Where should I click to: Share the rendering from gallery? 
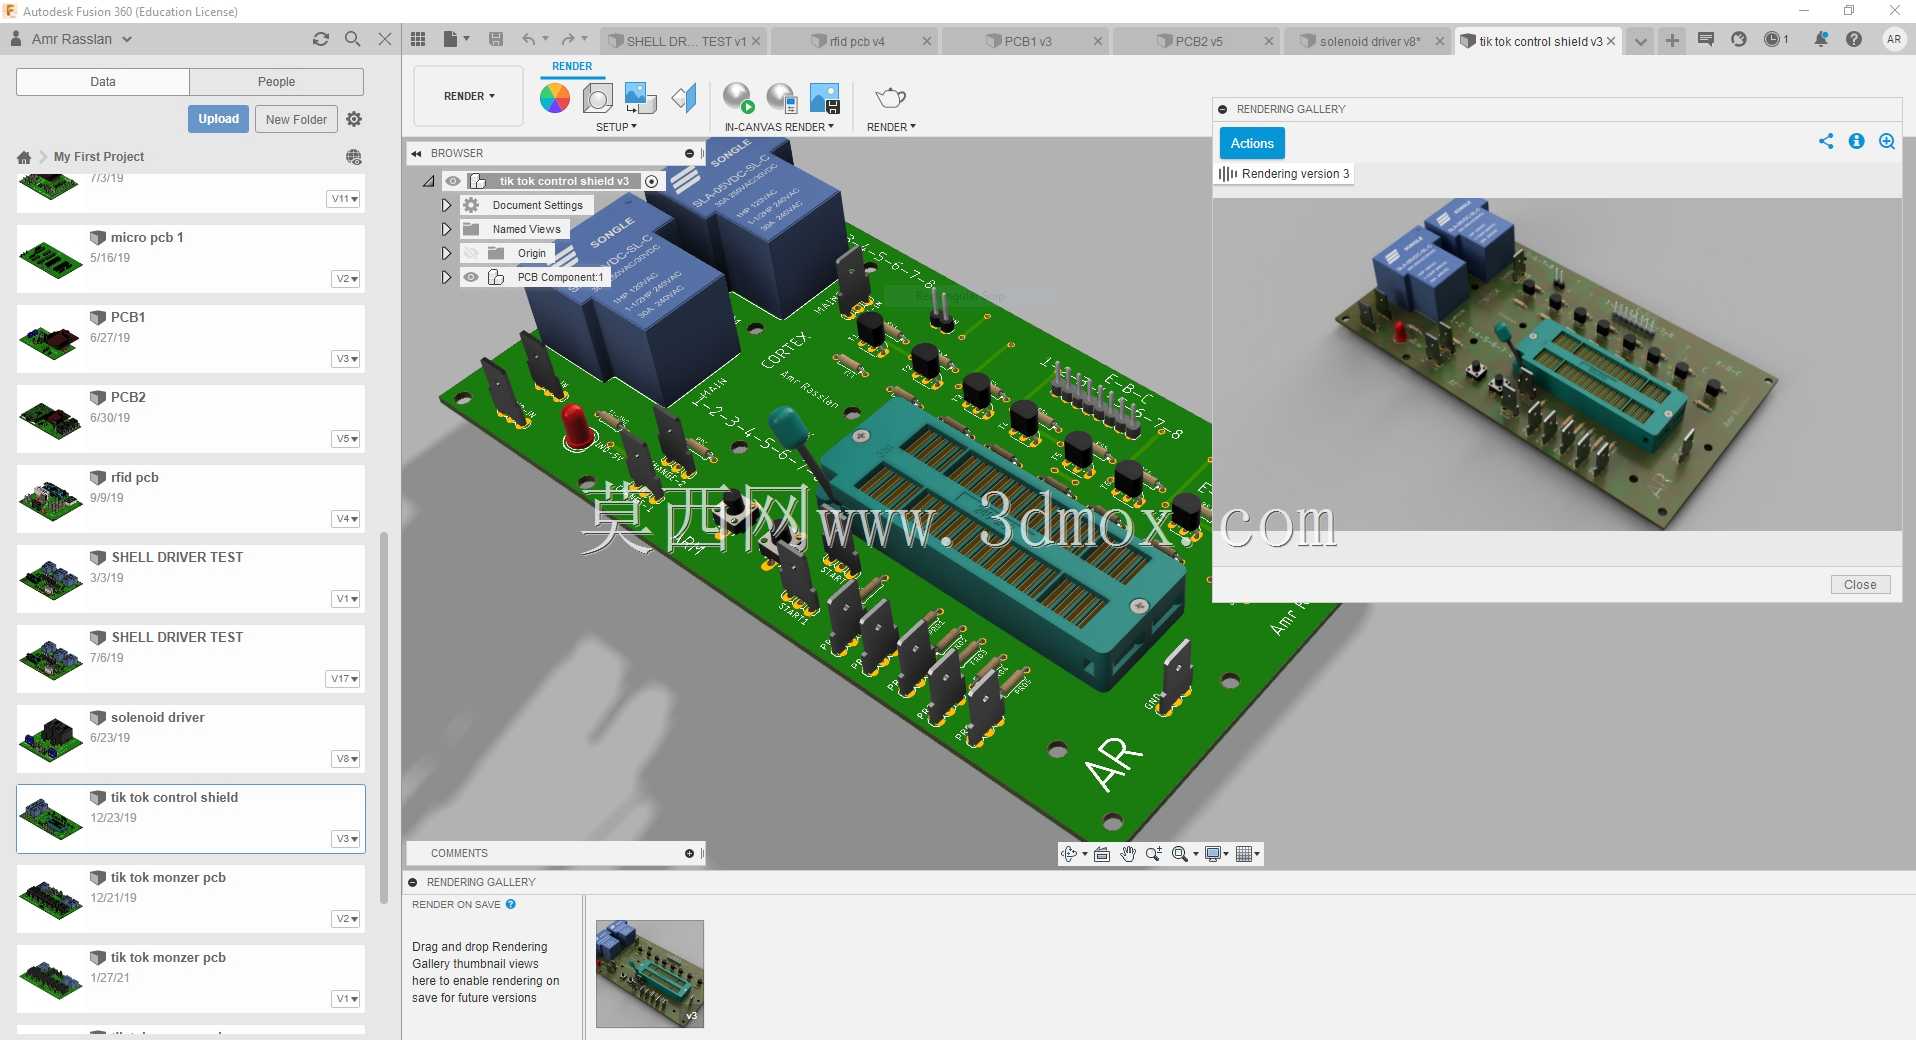point(1826,141)
